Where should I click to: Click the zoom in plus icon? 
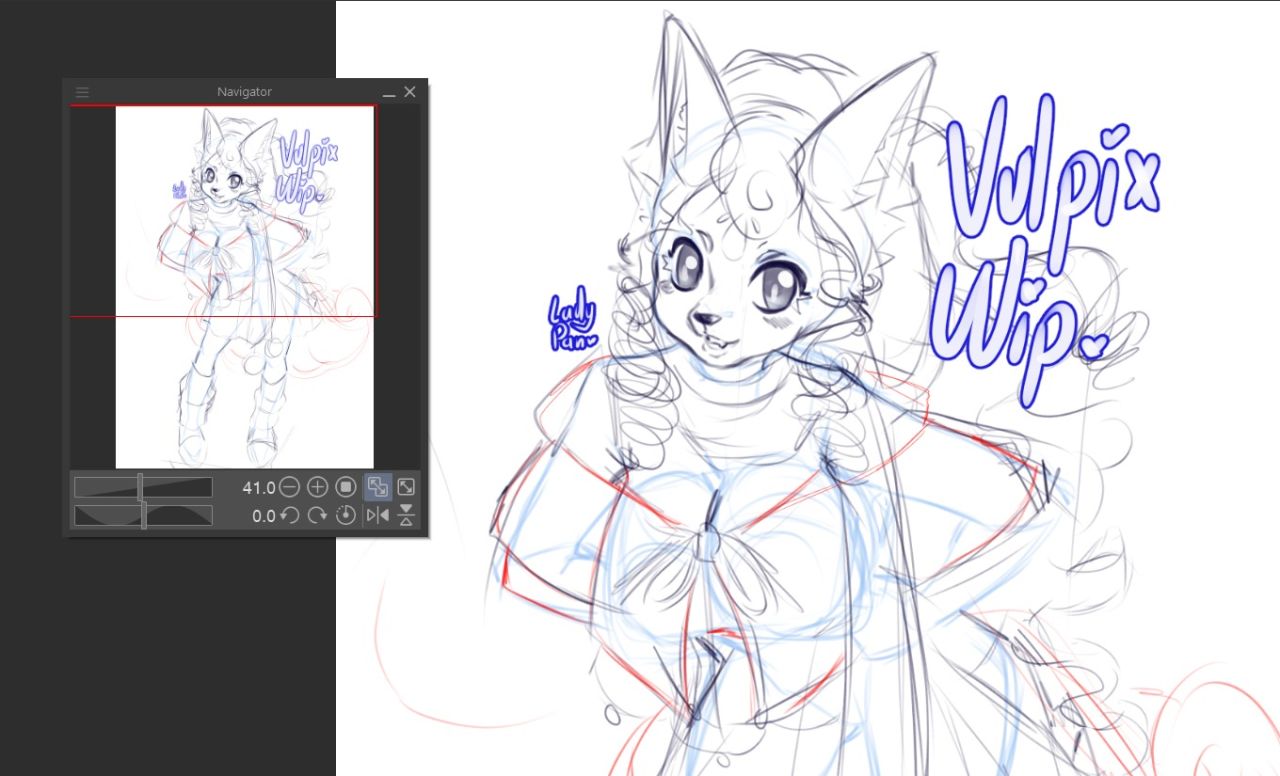point(317,487)
